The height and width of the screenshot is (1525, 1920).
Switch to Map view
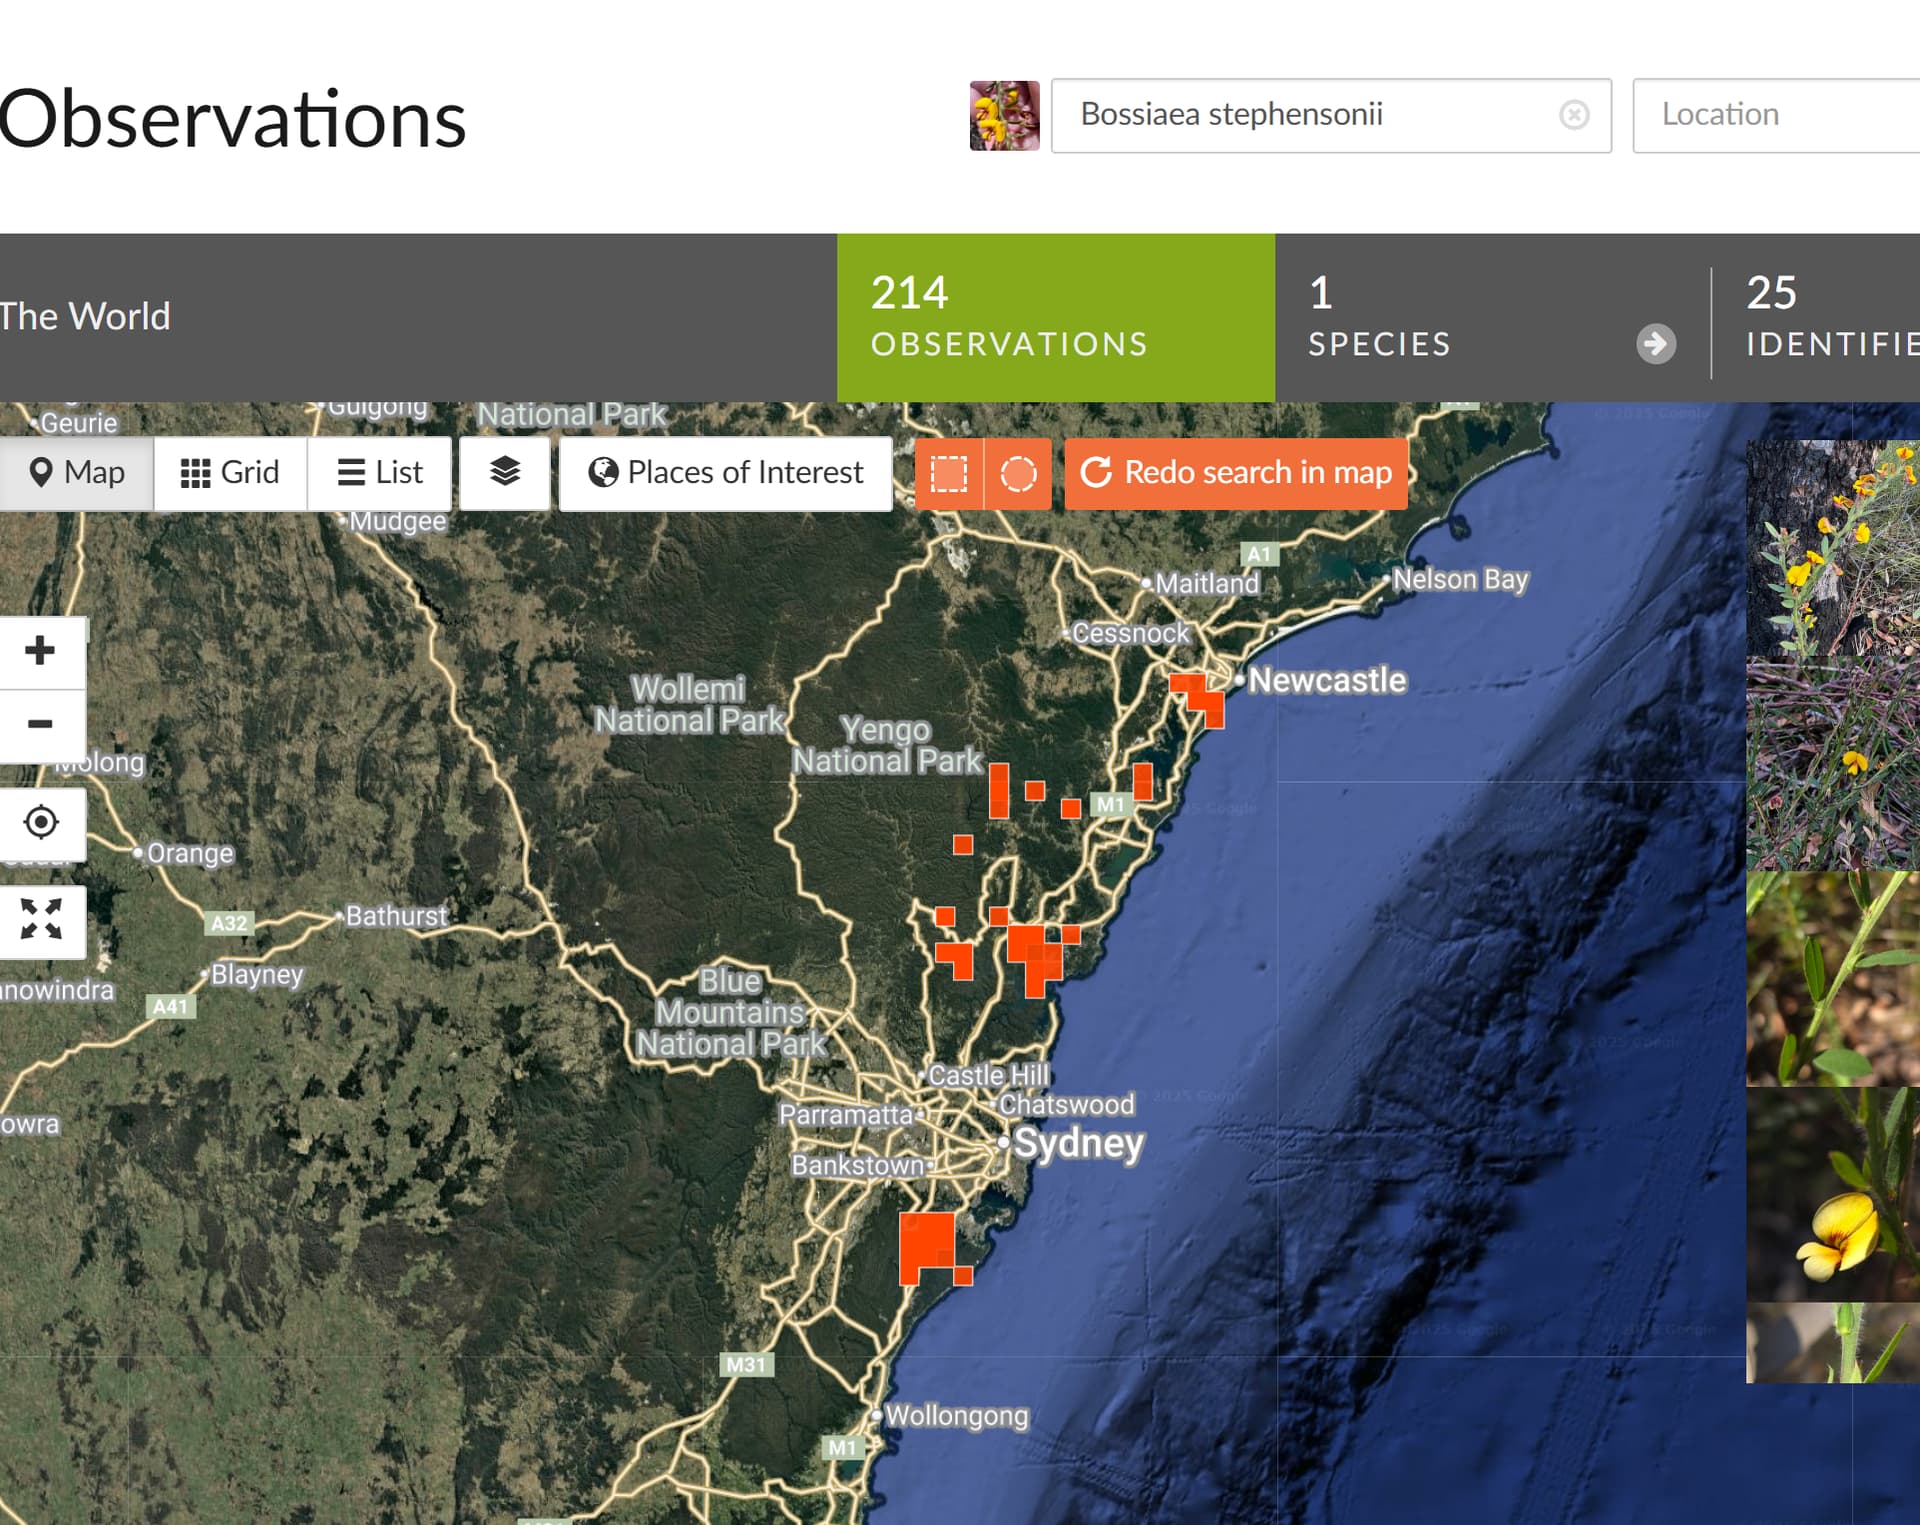(x=78, y=472)
